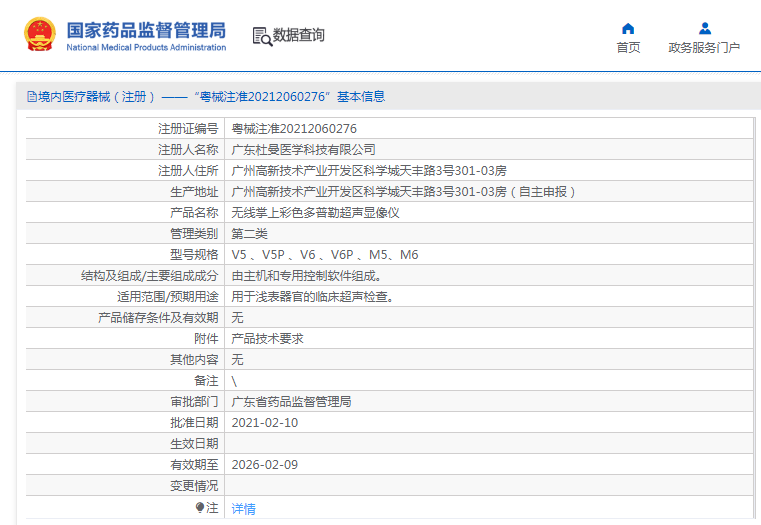761x525 pixels.
Task: Click the 注册证编号 label
Action: [188, 129]
